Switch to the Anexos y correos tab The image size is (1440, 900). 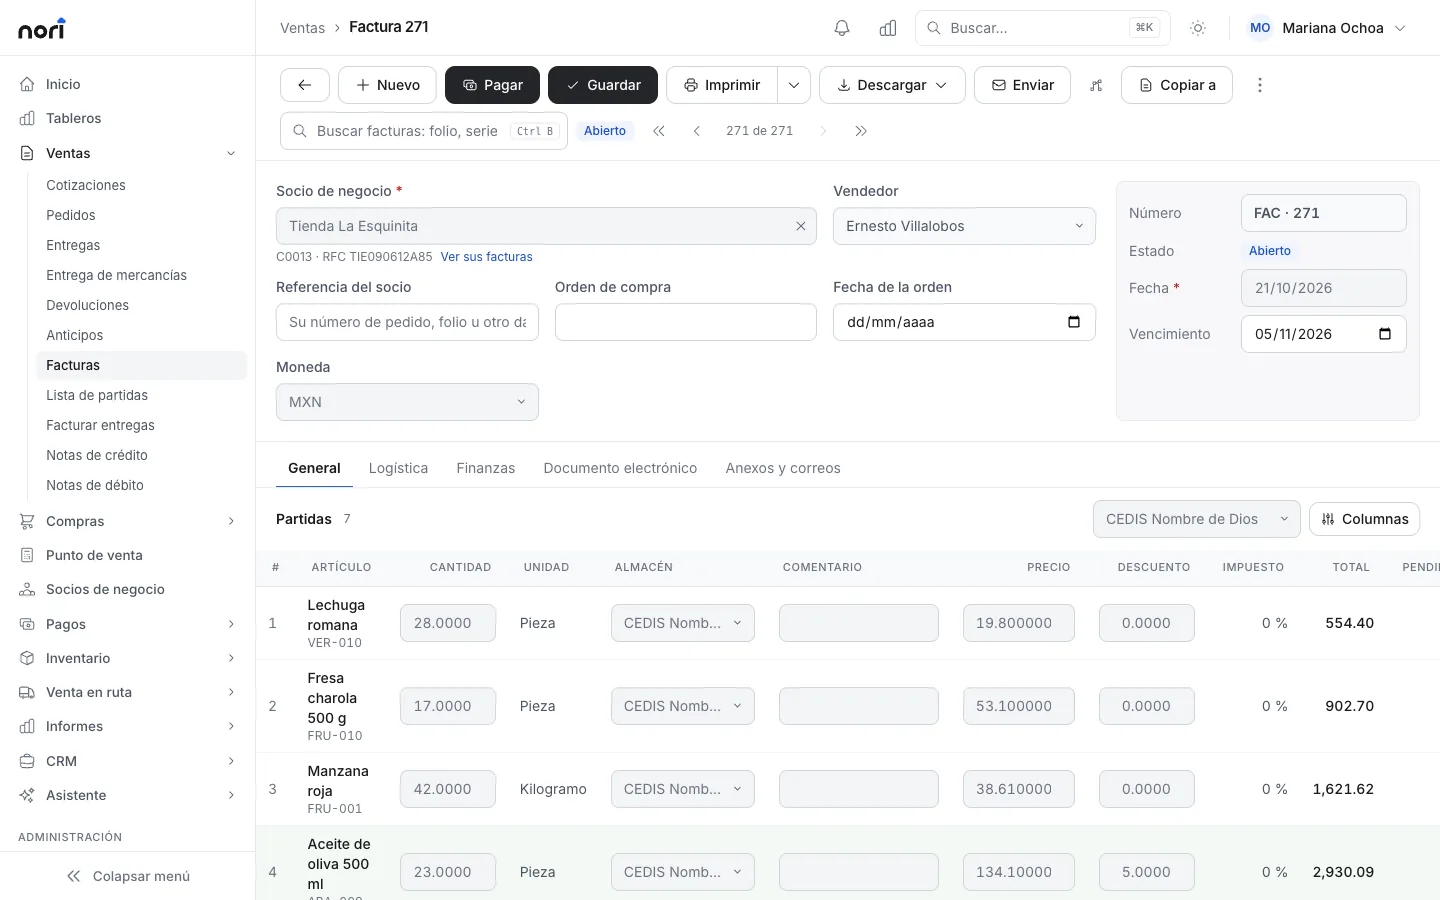[783, 468]
